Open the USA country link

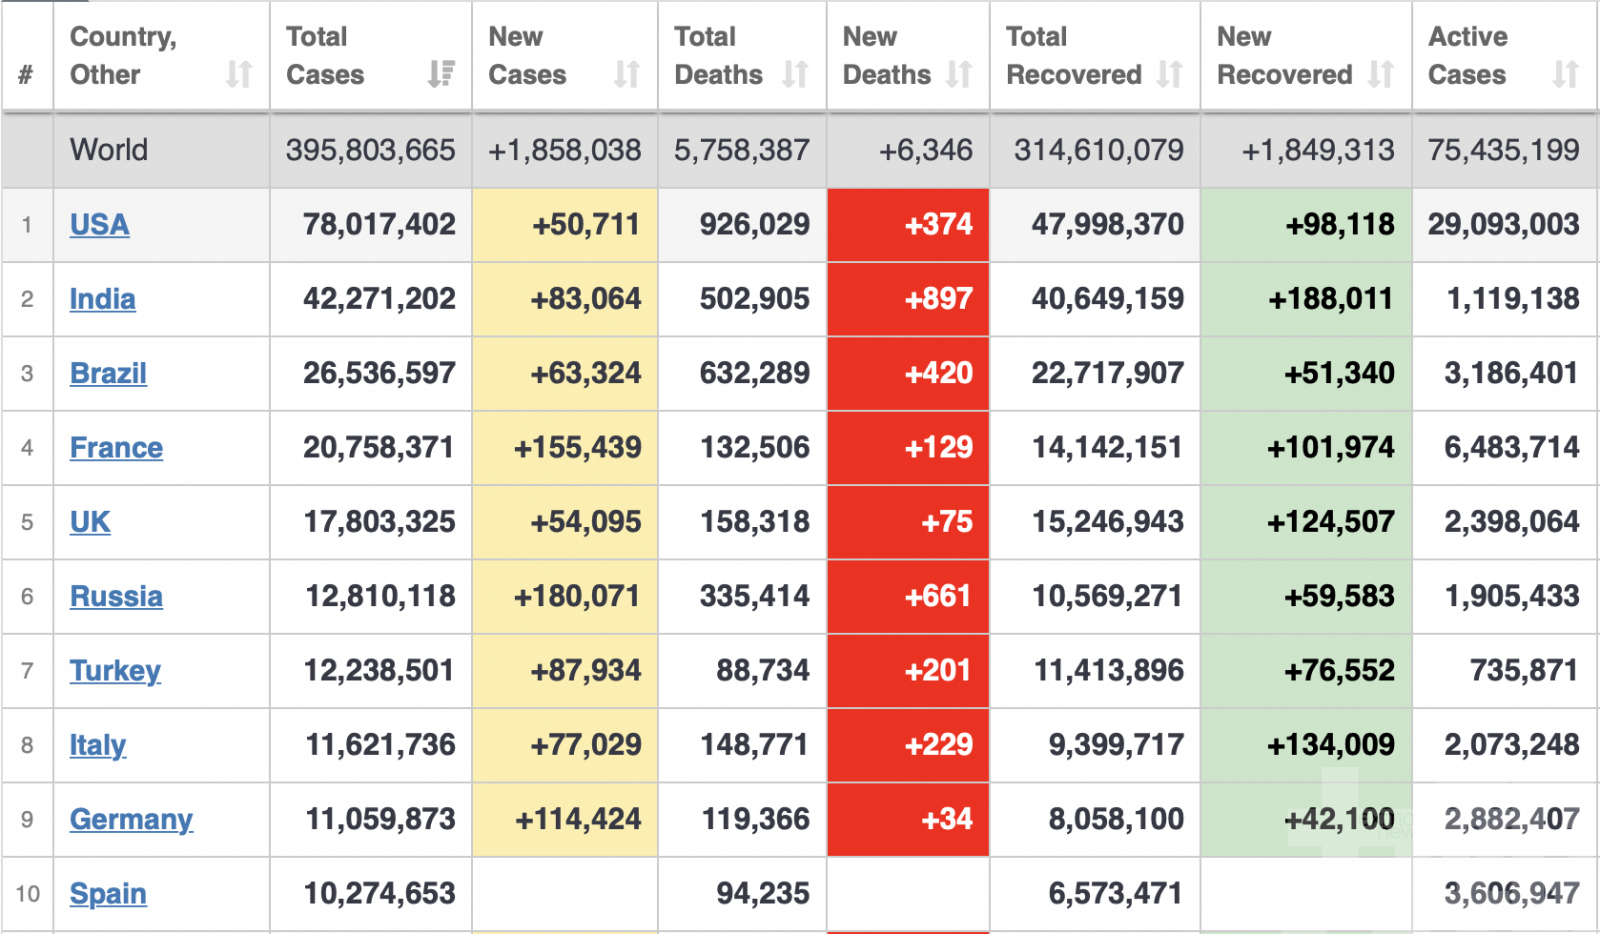[x=99, y=224]
